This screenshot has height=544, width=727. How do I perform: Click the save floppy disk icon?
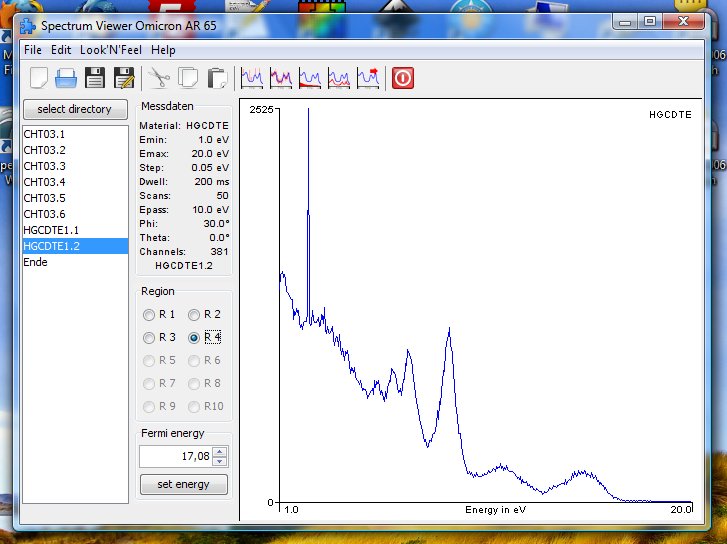tap(95, 77)
